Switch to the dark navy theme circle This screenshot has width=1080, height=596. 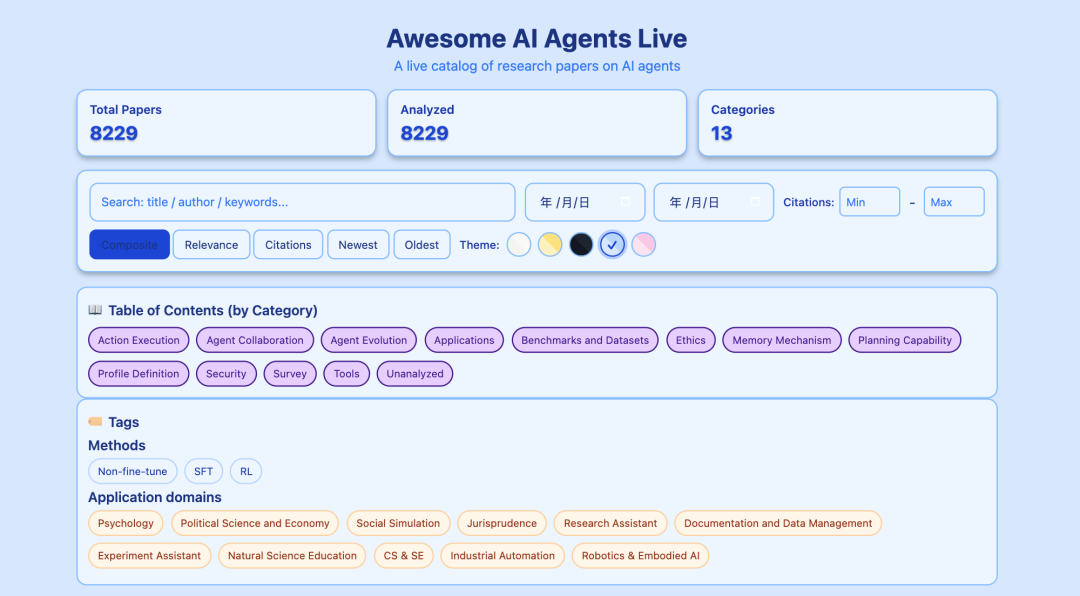click(x=581, y=244)
